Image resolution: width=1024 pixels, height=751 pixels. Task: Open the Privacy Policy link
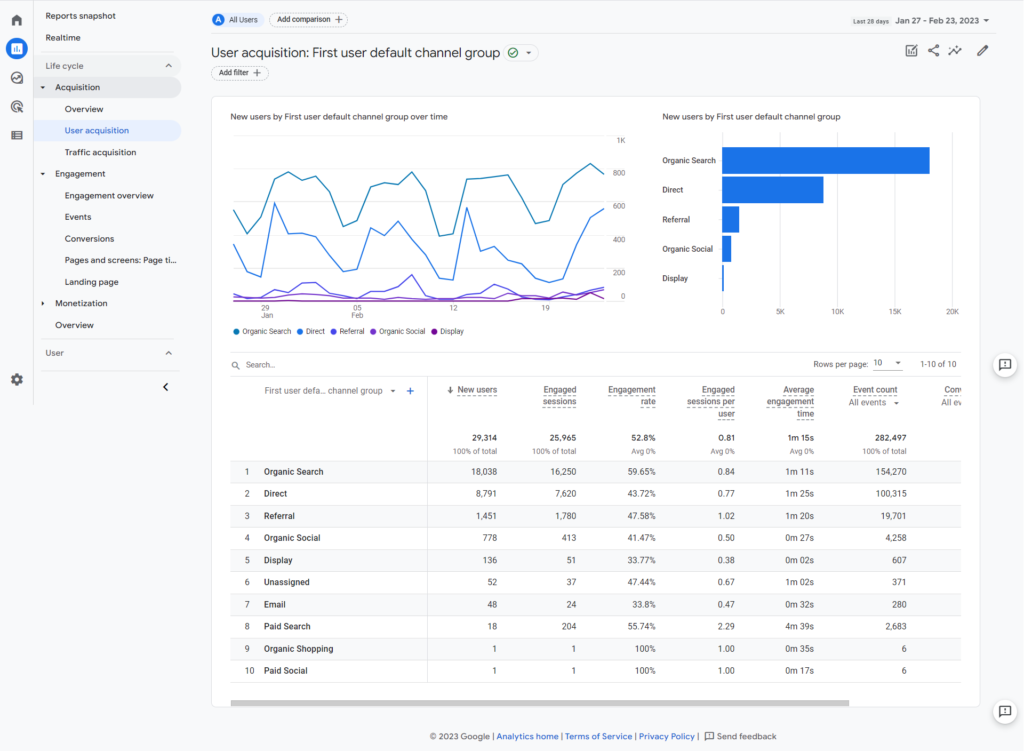[x=666, y=736]
